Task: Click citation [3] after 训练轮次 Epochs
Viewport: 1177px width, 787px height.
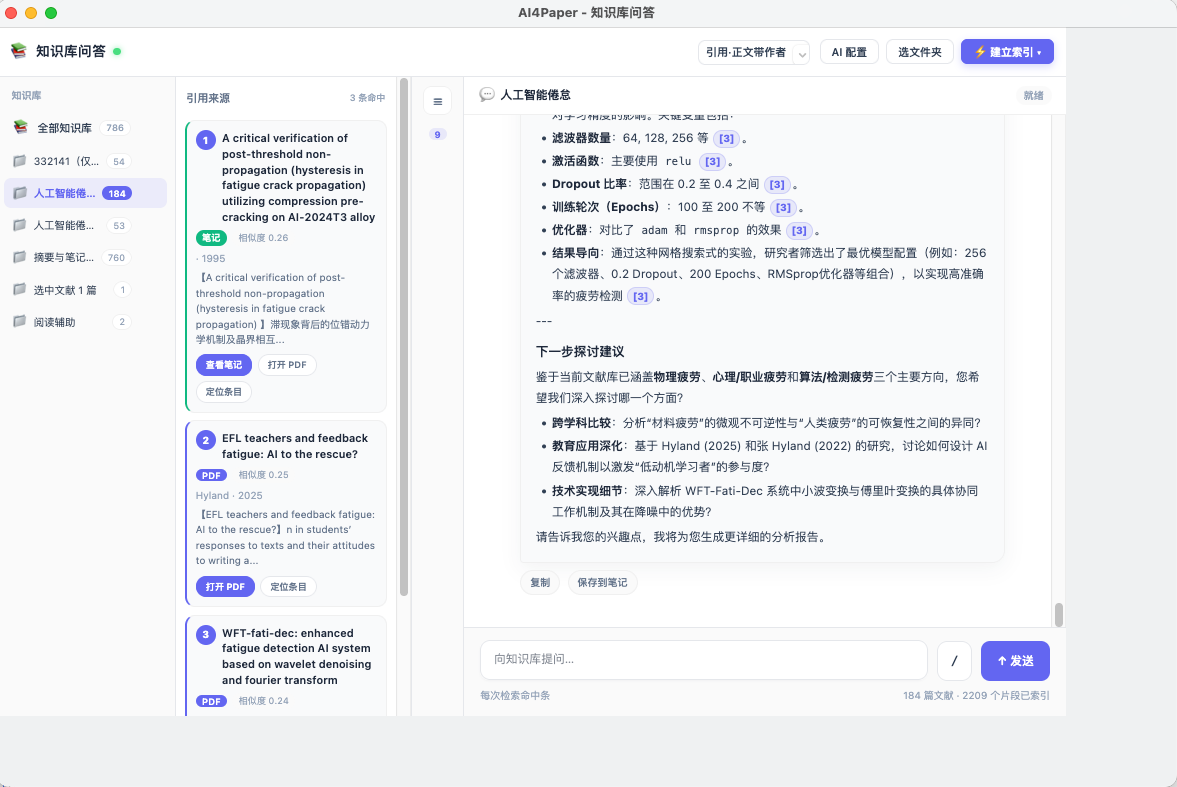Action: coord(783,207)
